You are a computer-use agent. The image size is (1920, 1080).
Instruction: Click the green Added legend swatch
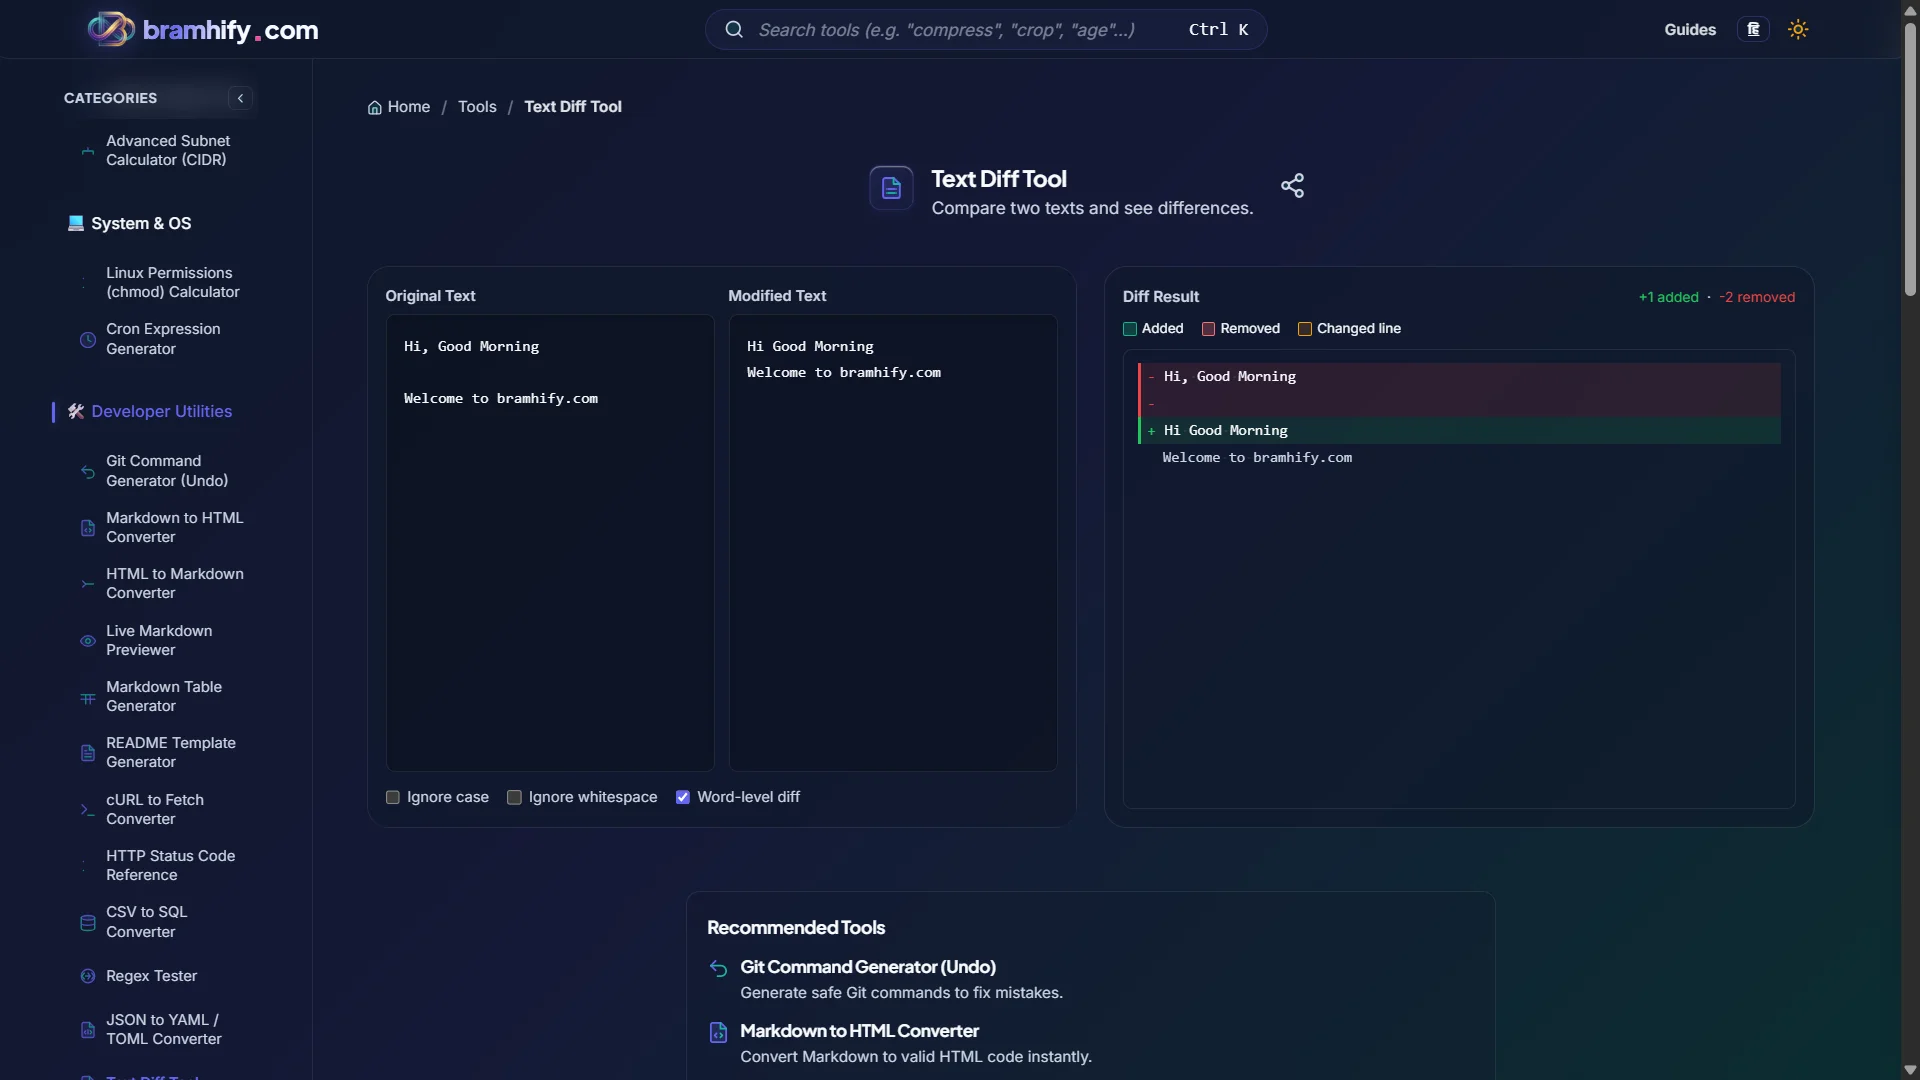1130,329
